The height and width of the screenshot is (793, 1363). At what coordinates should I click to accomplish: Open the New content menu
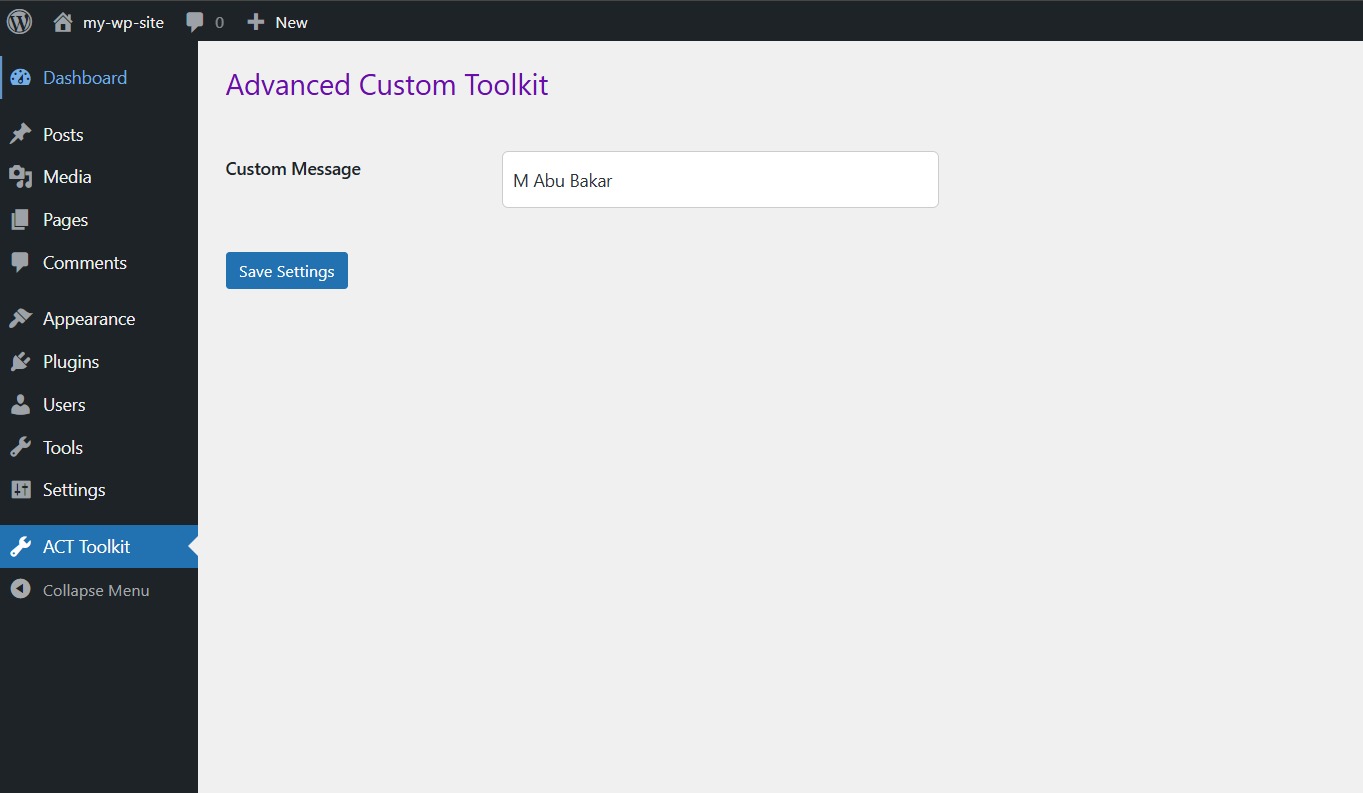[x=291, y=22]
